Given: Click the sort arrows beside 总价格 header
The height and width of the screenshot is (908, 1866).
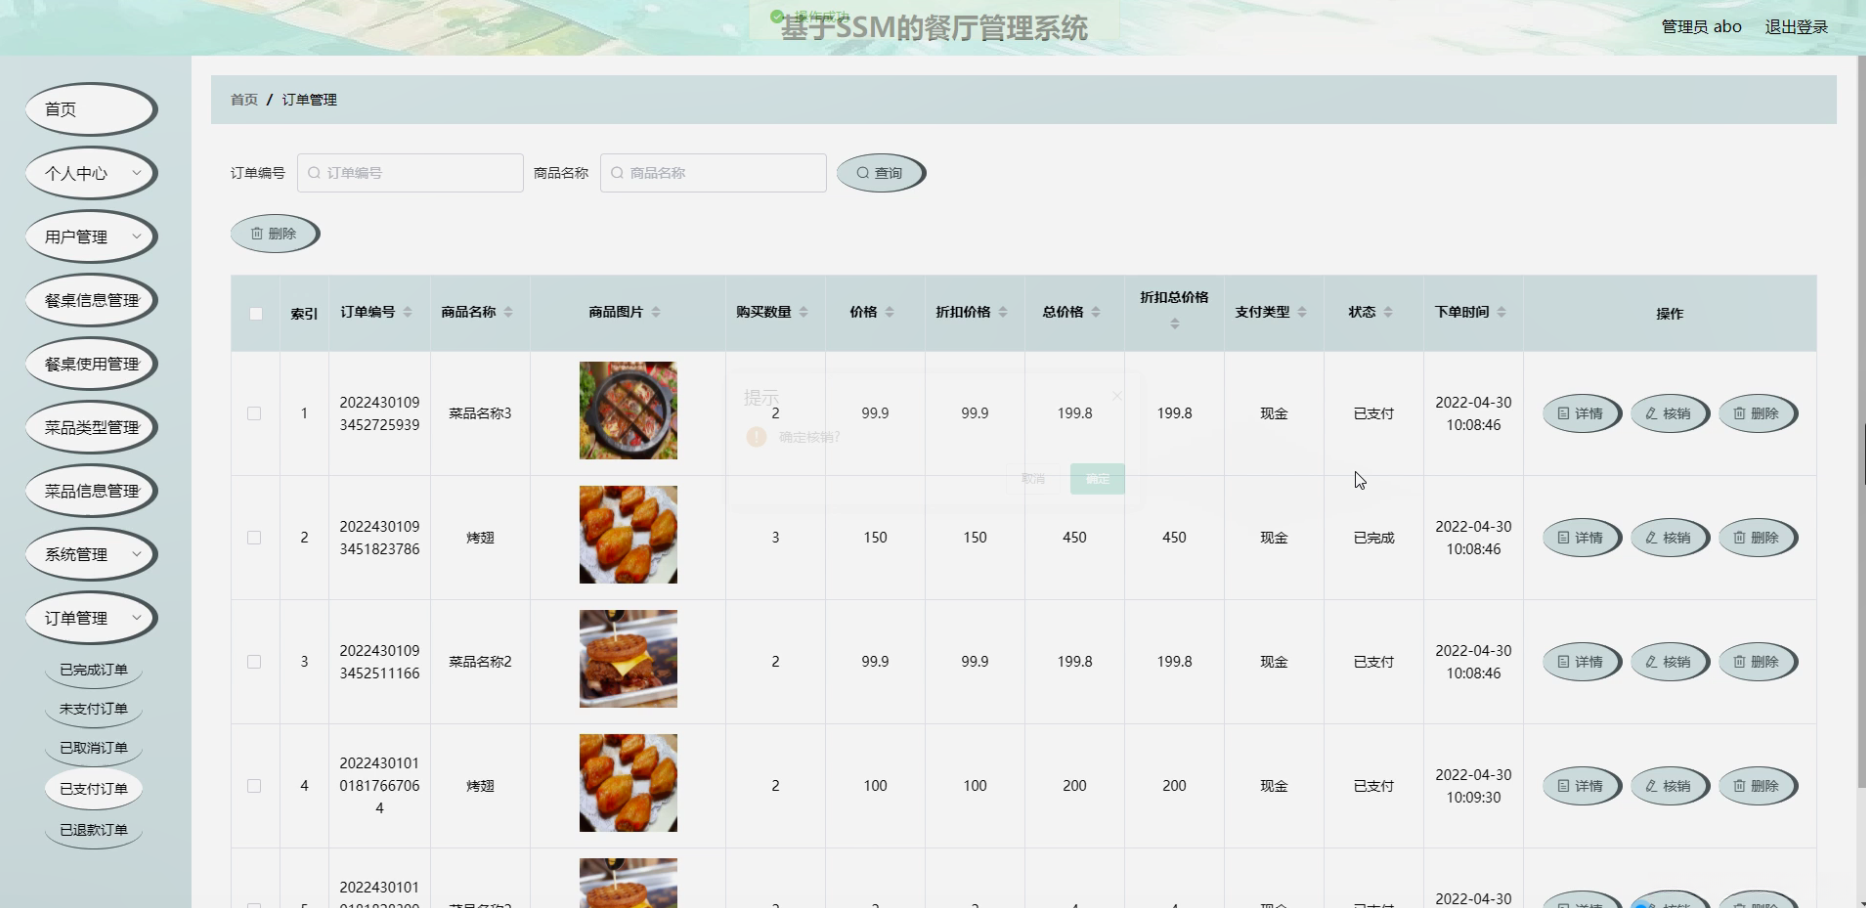Looking at the screenshot, I should click(x=1096, y=312).
